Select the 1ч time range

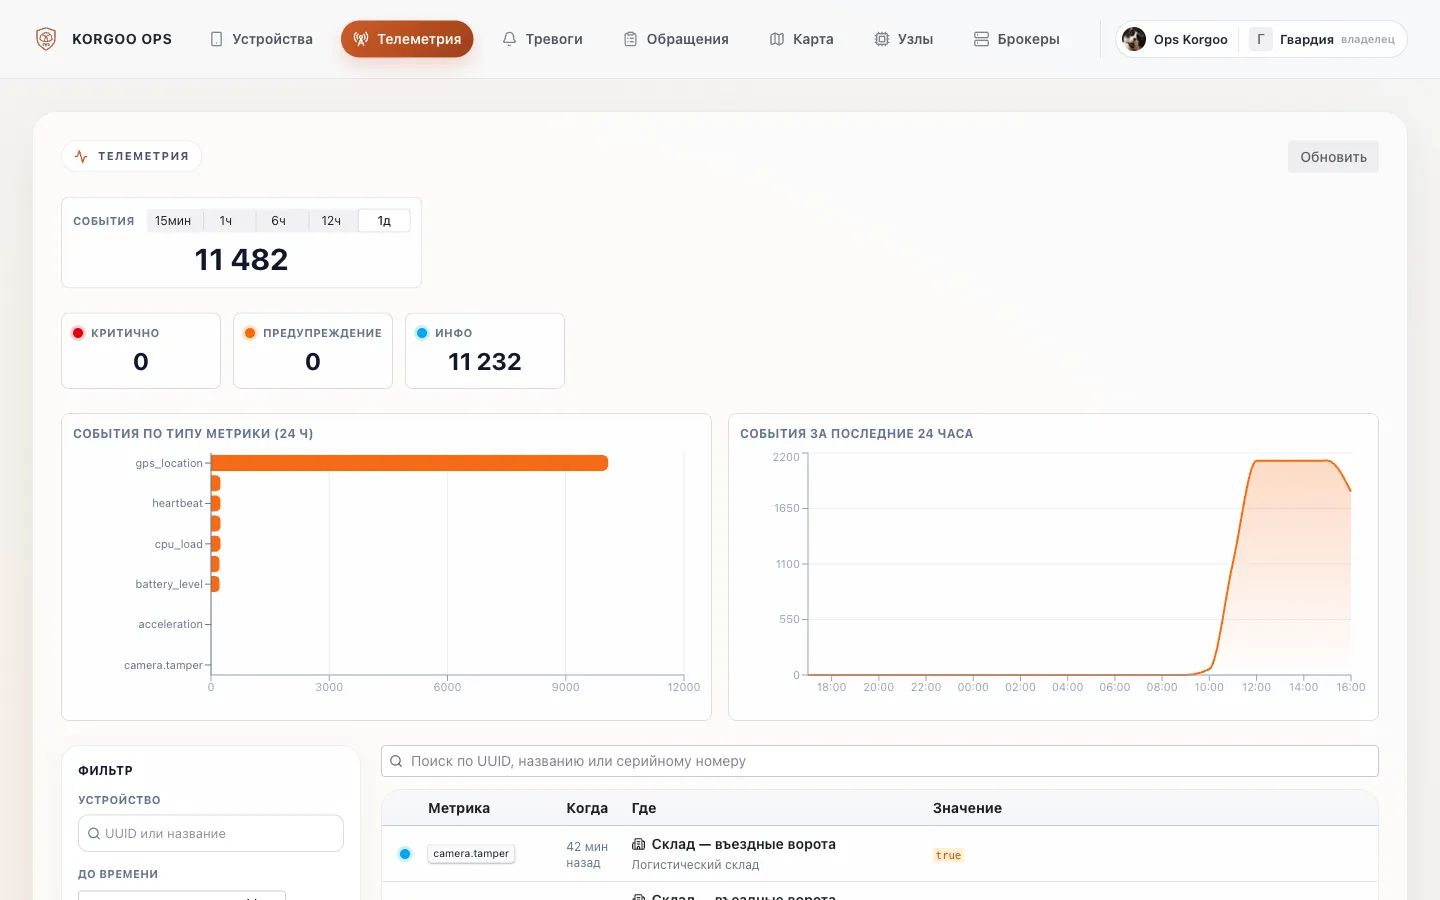pyautogui.click(x=226, y=221)
